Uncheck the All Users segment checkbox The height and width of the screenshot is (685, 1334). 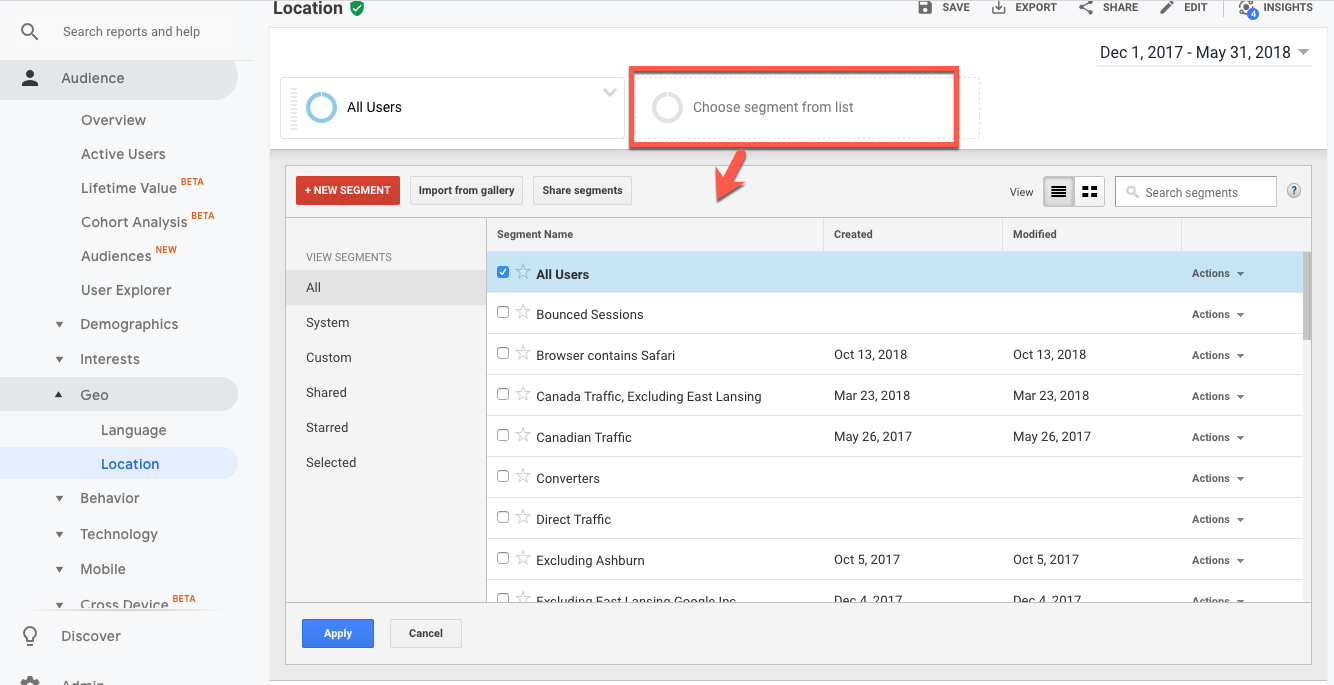pos(502,271)
